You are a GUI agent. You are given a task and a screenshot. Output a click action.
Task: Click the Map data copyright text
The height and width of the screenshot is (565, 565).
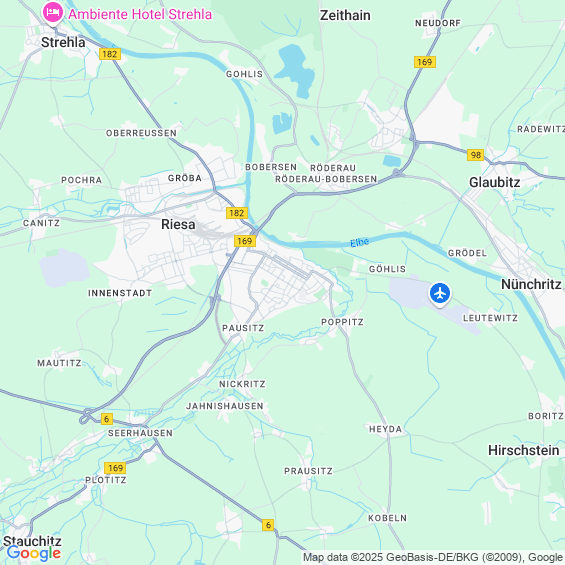432,557
